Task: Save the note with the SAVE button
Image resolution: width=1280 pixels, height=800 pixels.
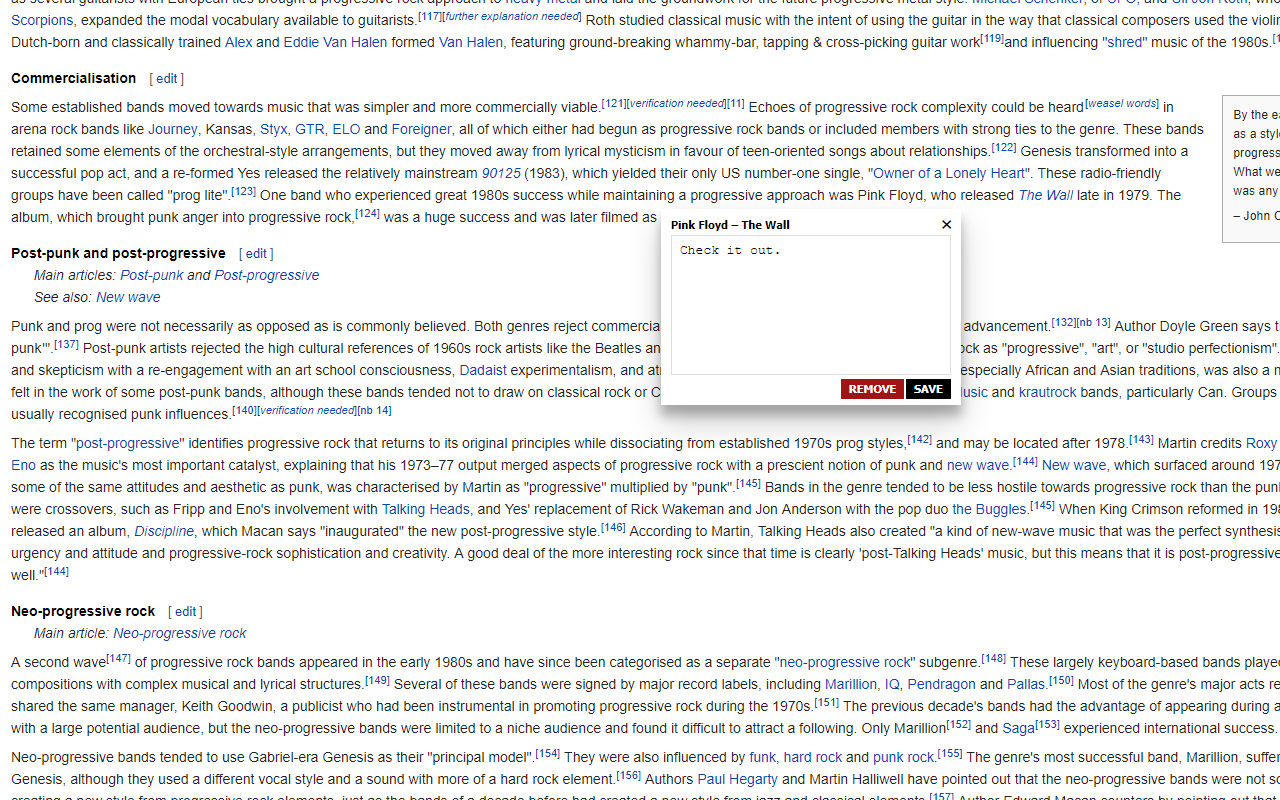Action: (928, 389)
